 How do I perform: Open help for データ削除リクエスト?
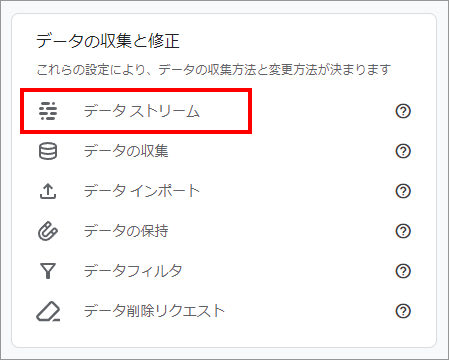(x=403, y=311)
